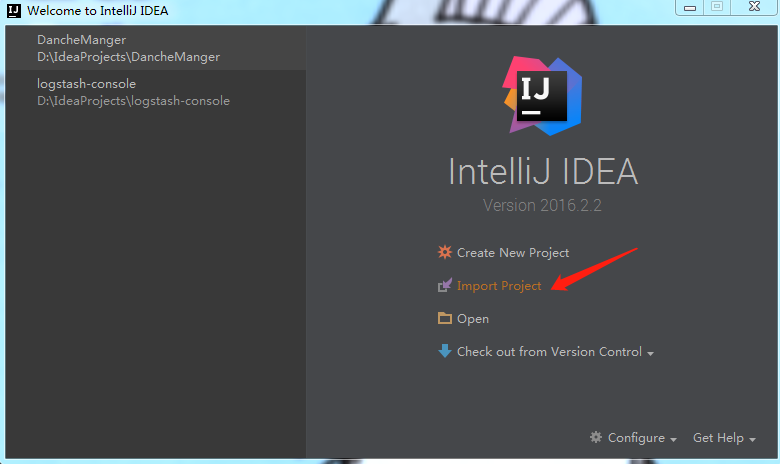Open the logstash-console recent project

tap(156, 92)
